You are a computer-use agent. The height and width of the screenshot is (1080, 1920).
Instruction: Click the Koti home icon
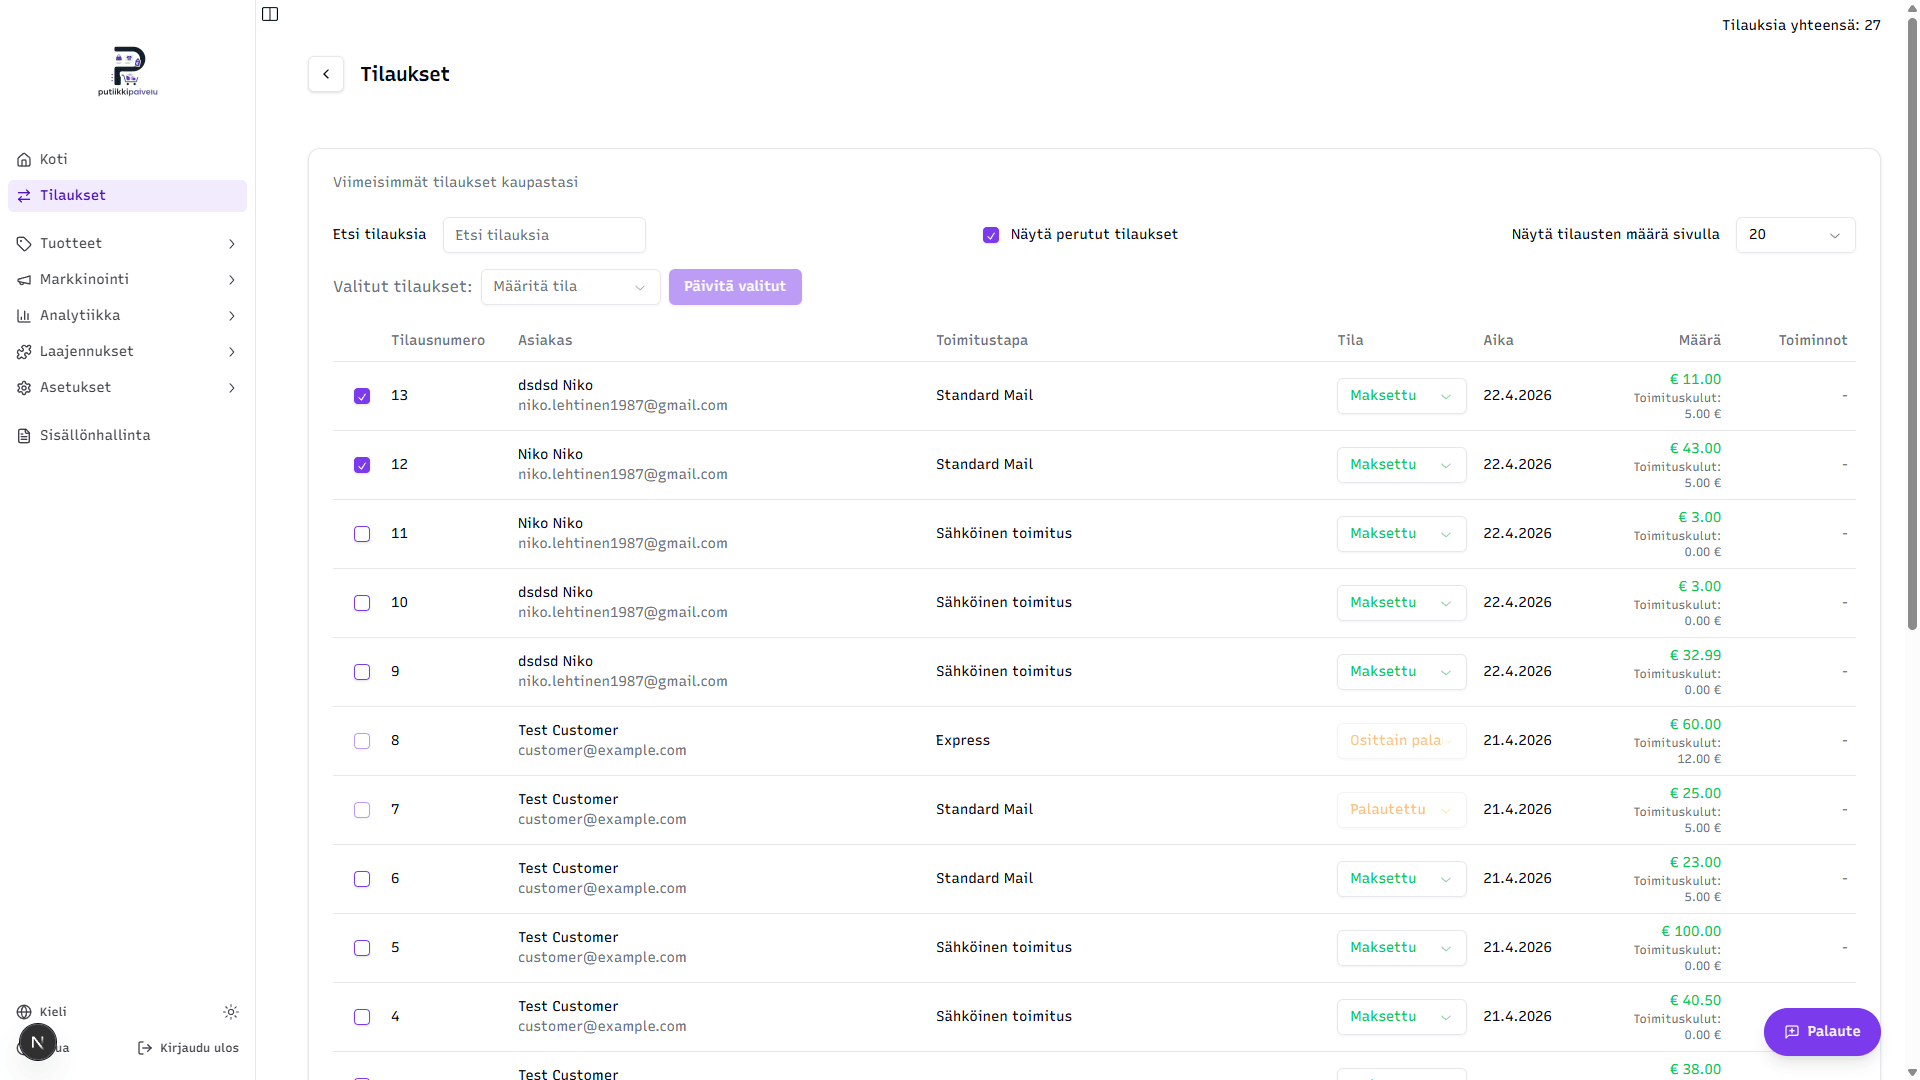24,160
